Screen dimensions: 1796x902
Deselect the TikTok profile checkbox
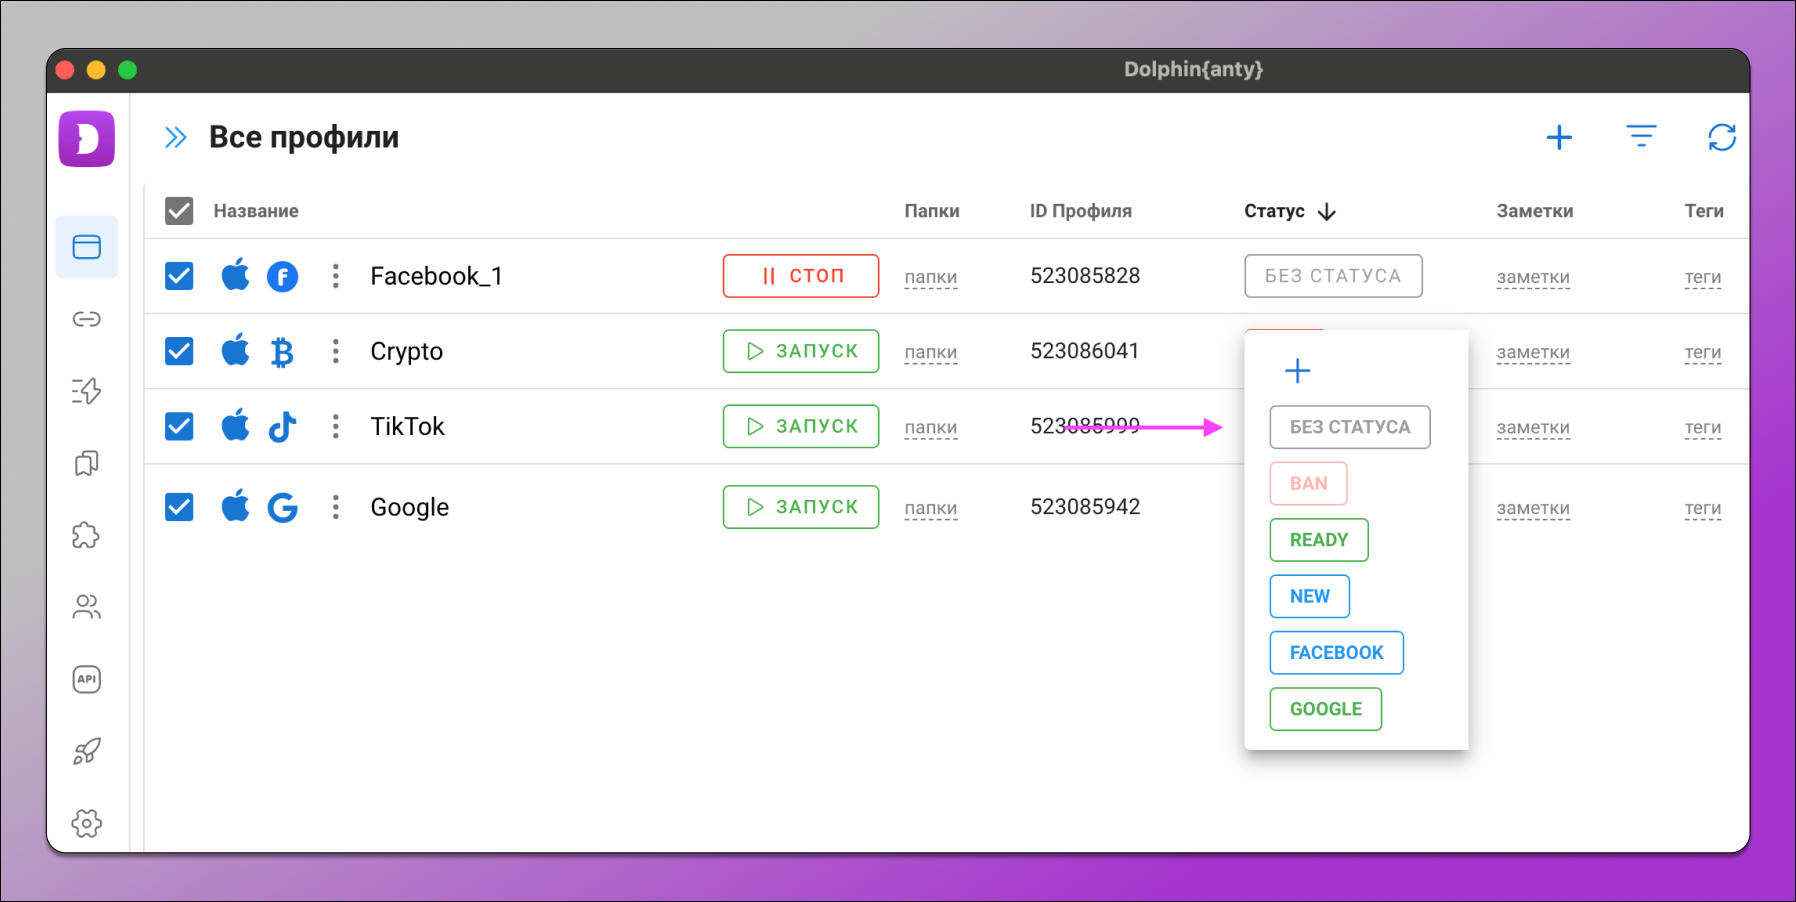click(179, 427)
